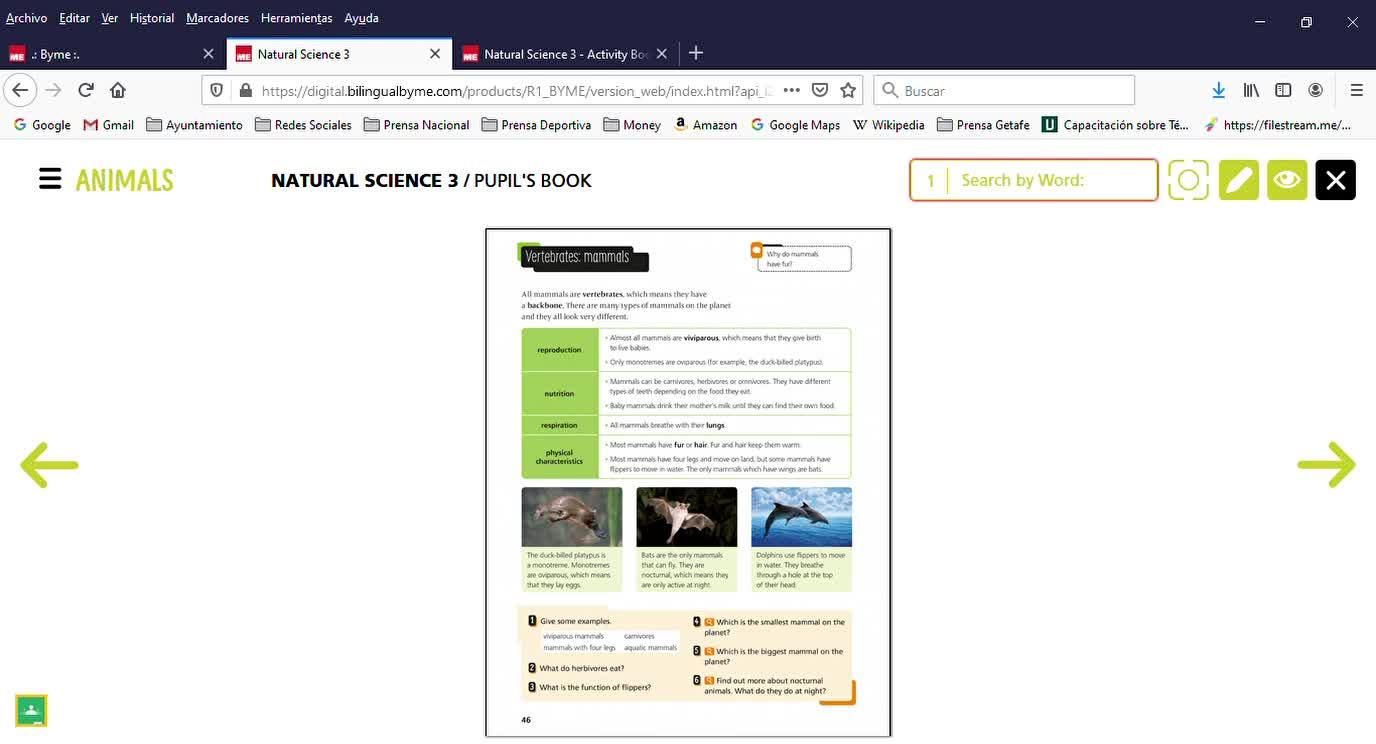Go to previous page with left arrow
The image size is (1376, 744).
click(49, 464)
